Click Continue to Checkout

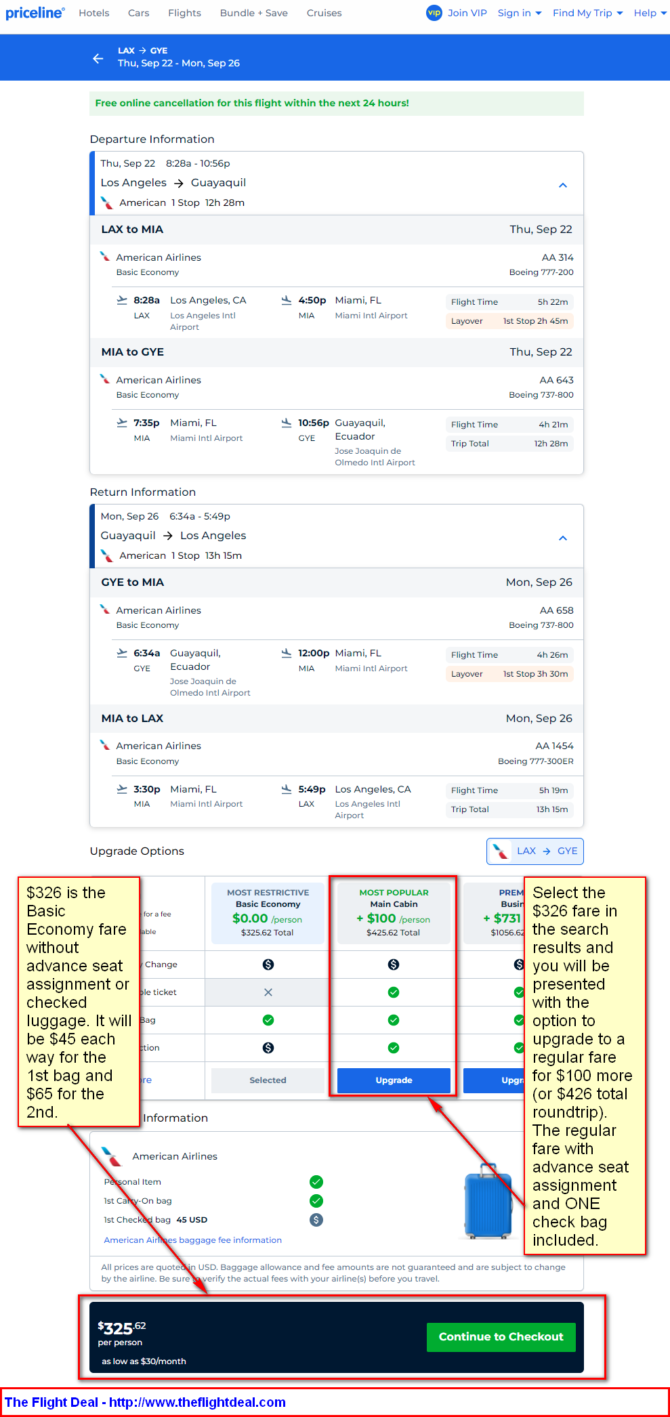(x=501, y=1336)
